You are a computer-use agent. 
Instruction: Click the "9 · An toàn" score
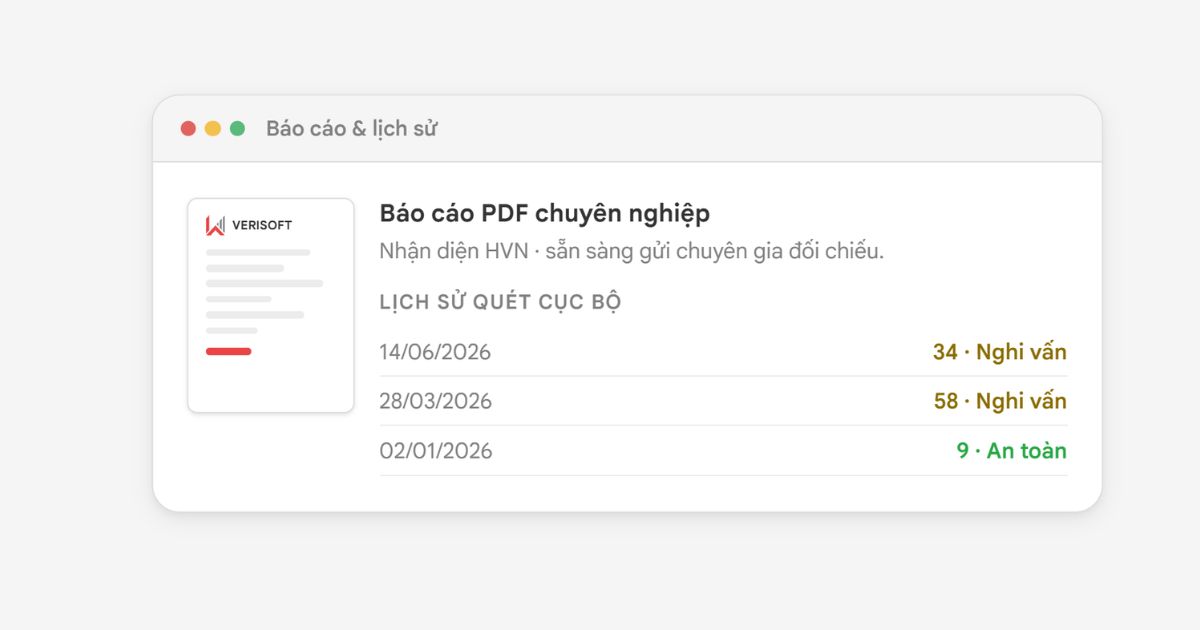click(x=1012, y=451)
